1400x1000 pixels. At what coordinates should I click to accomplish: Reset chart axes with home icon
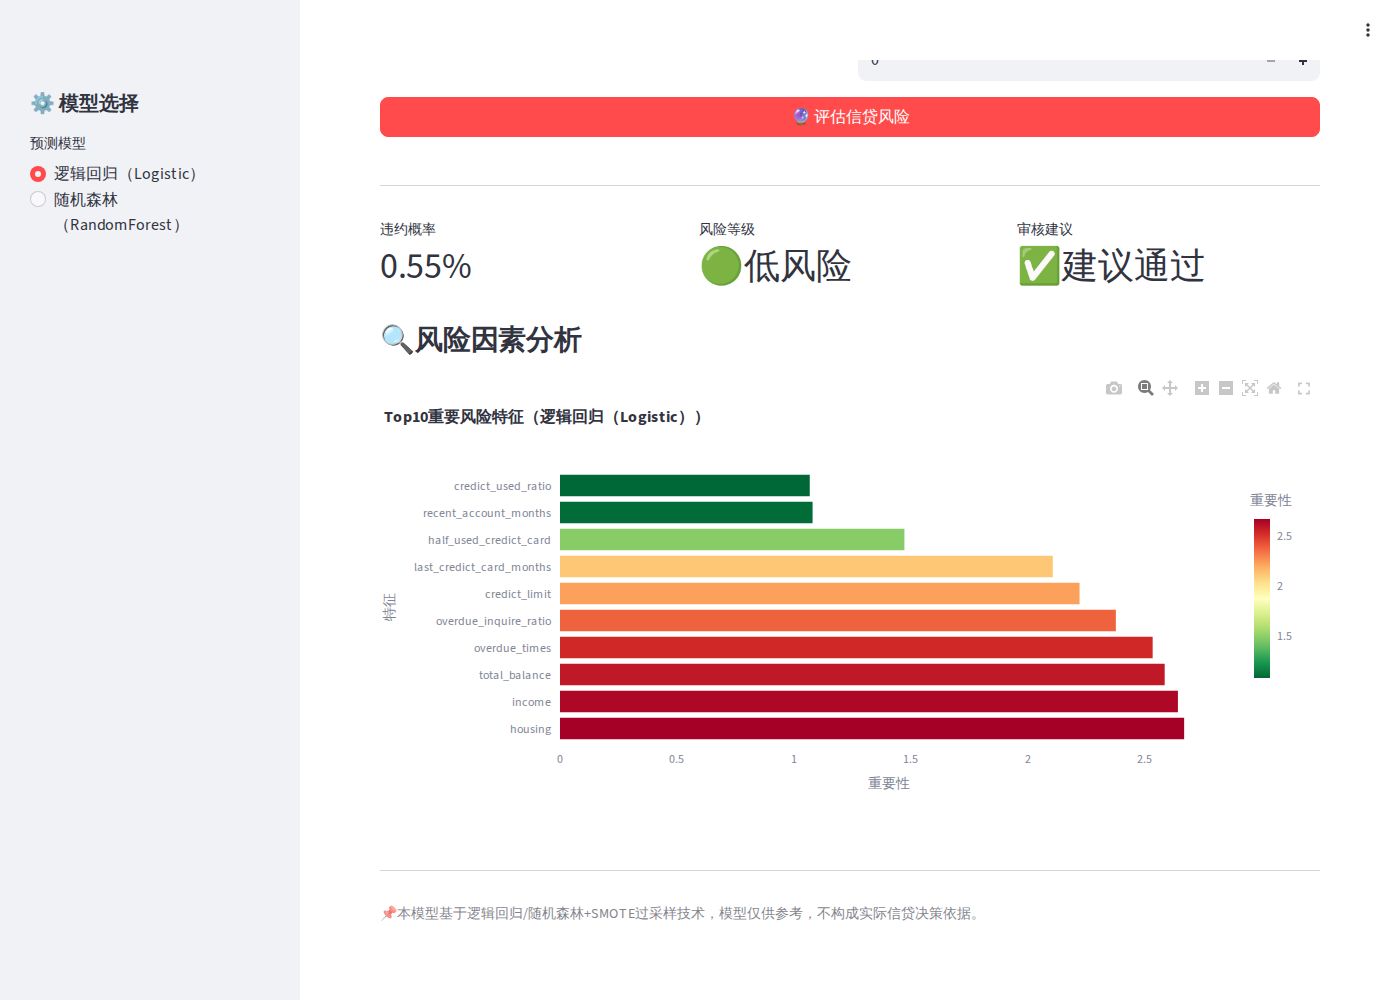pyautogui.click(x=1274, y=388)
